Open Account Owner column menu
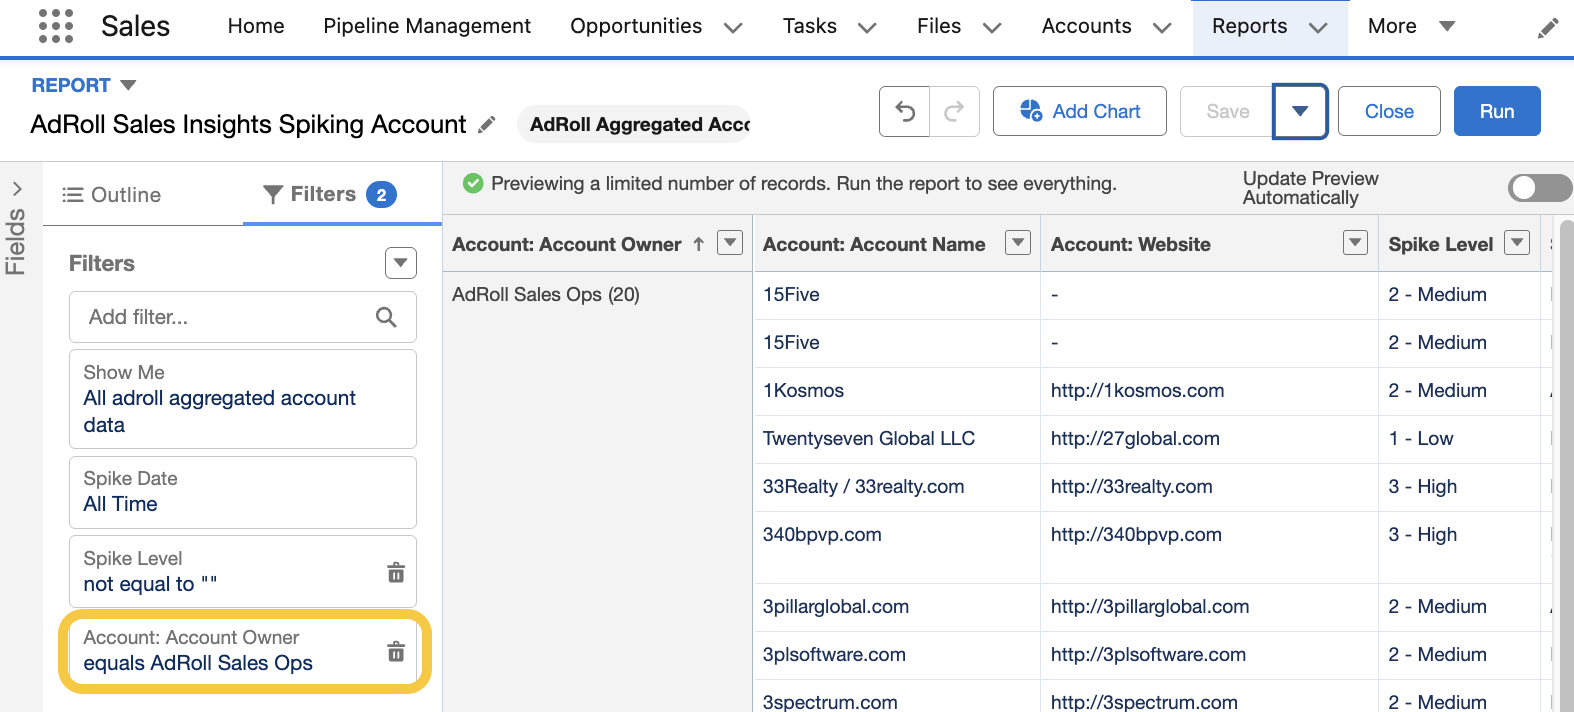The width and height of the screenshot is (1574, 712). (731, 242)
